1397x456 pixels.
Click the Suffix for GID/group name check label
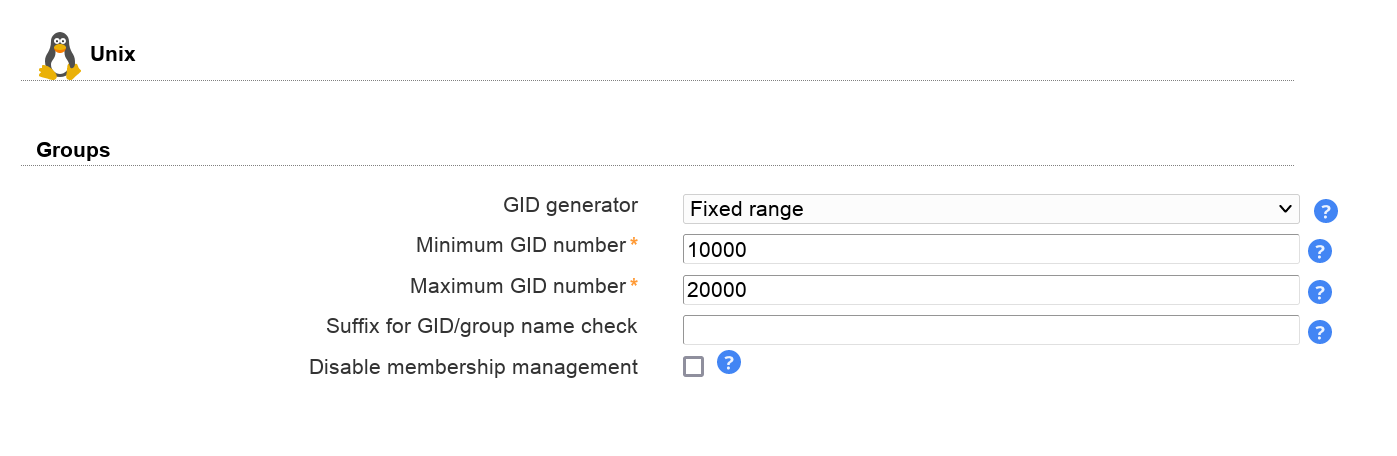coord(481,326)
